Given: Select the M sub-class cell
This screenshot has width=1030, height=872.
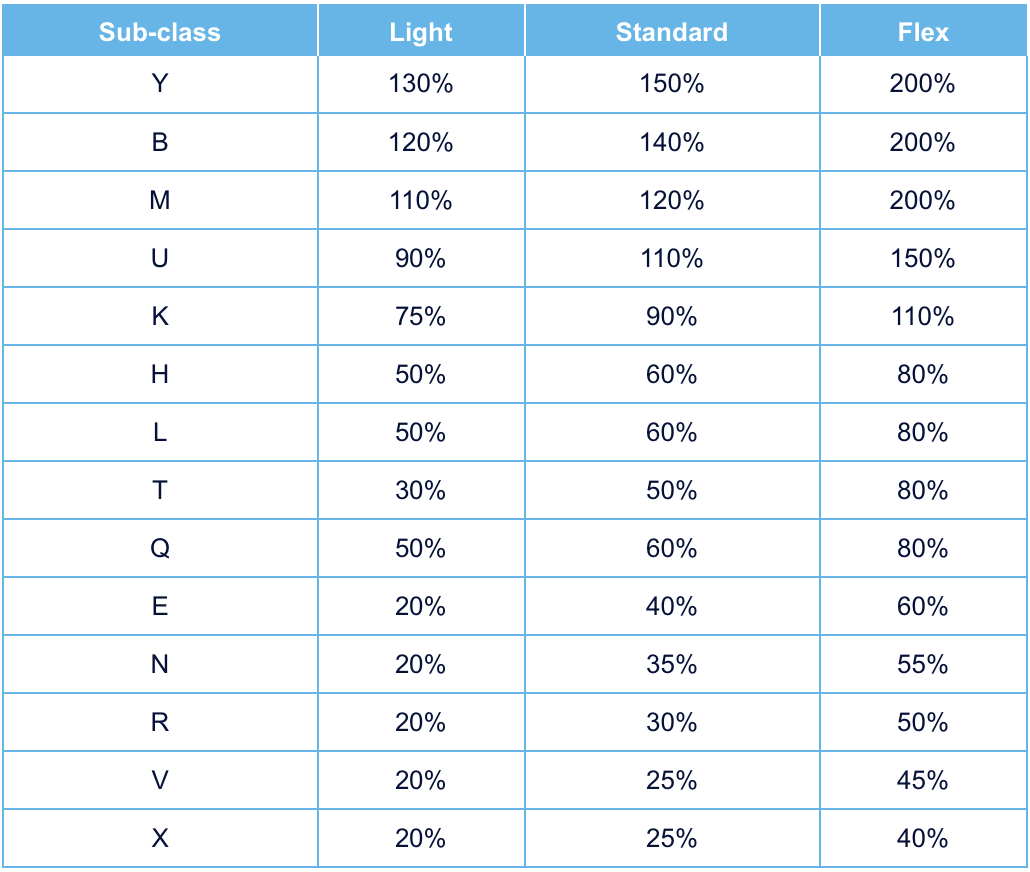Looking at the screenshot, I should [160, 200].
